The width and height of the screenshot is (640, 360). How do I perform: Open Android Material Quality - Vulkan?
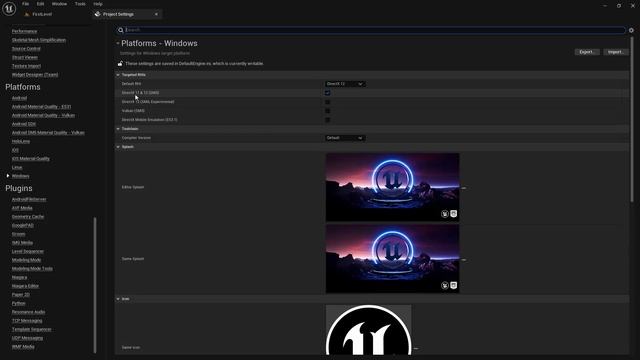click(43, 116)
